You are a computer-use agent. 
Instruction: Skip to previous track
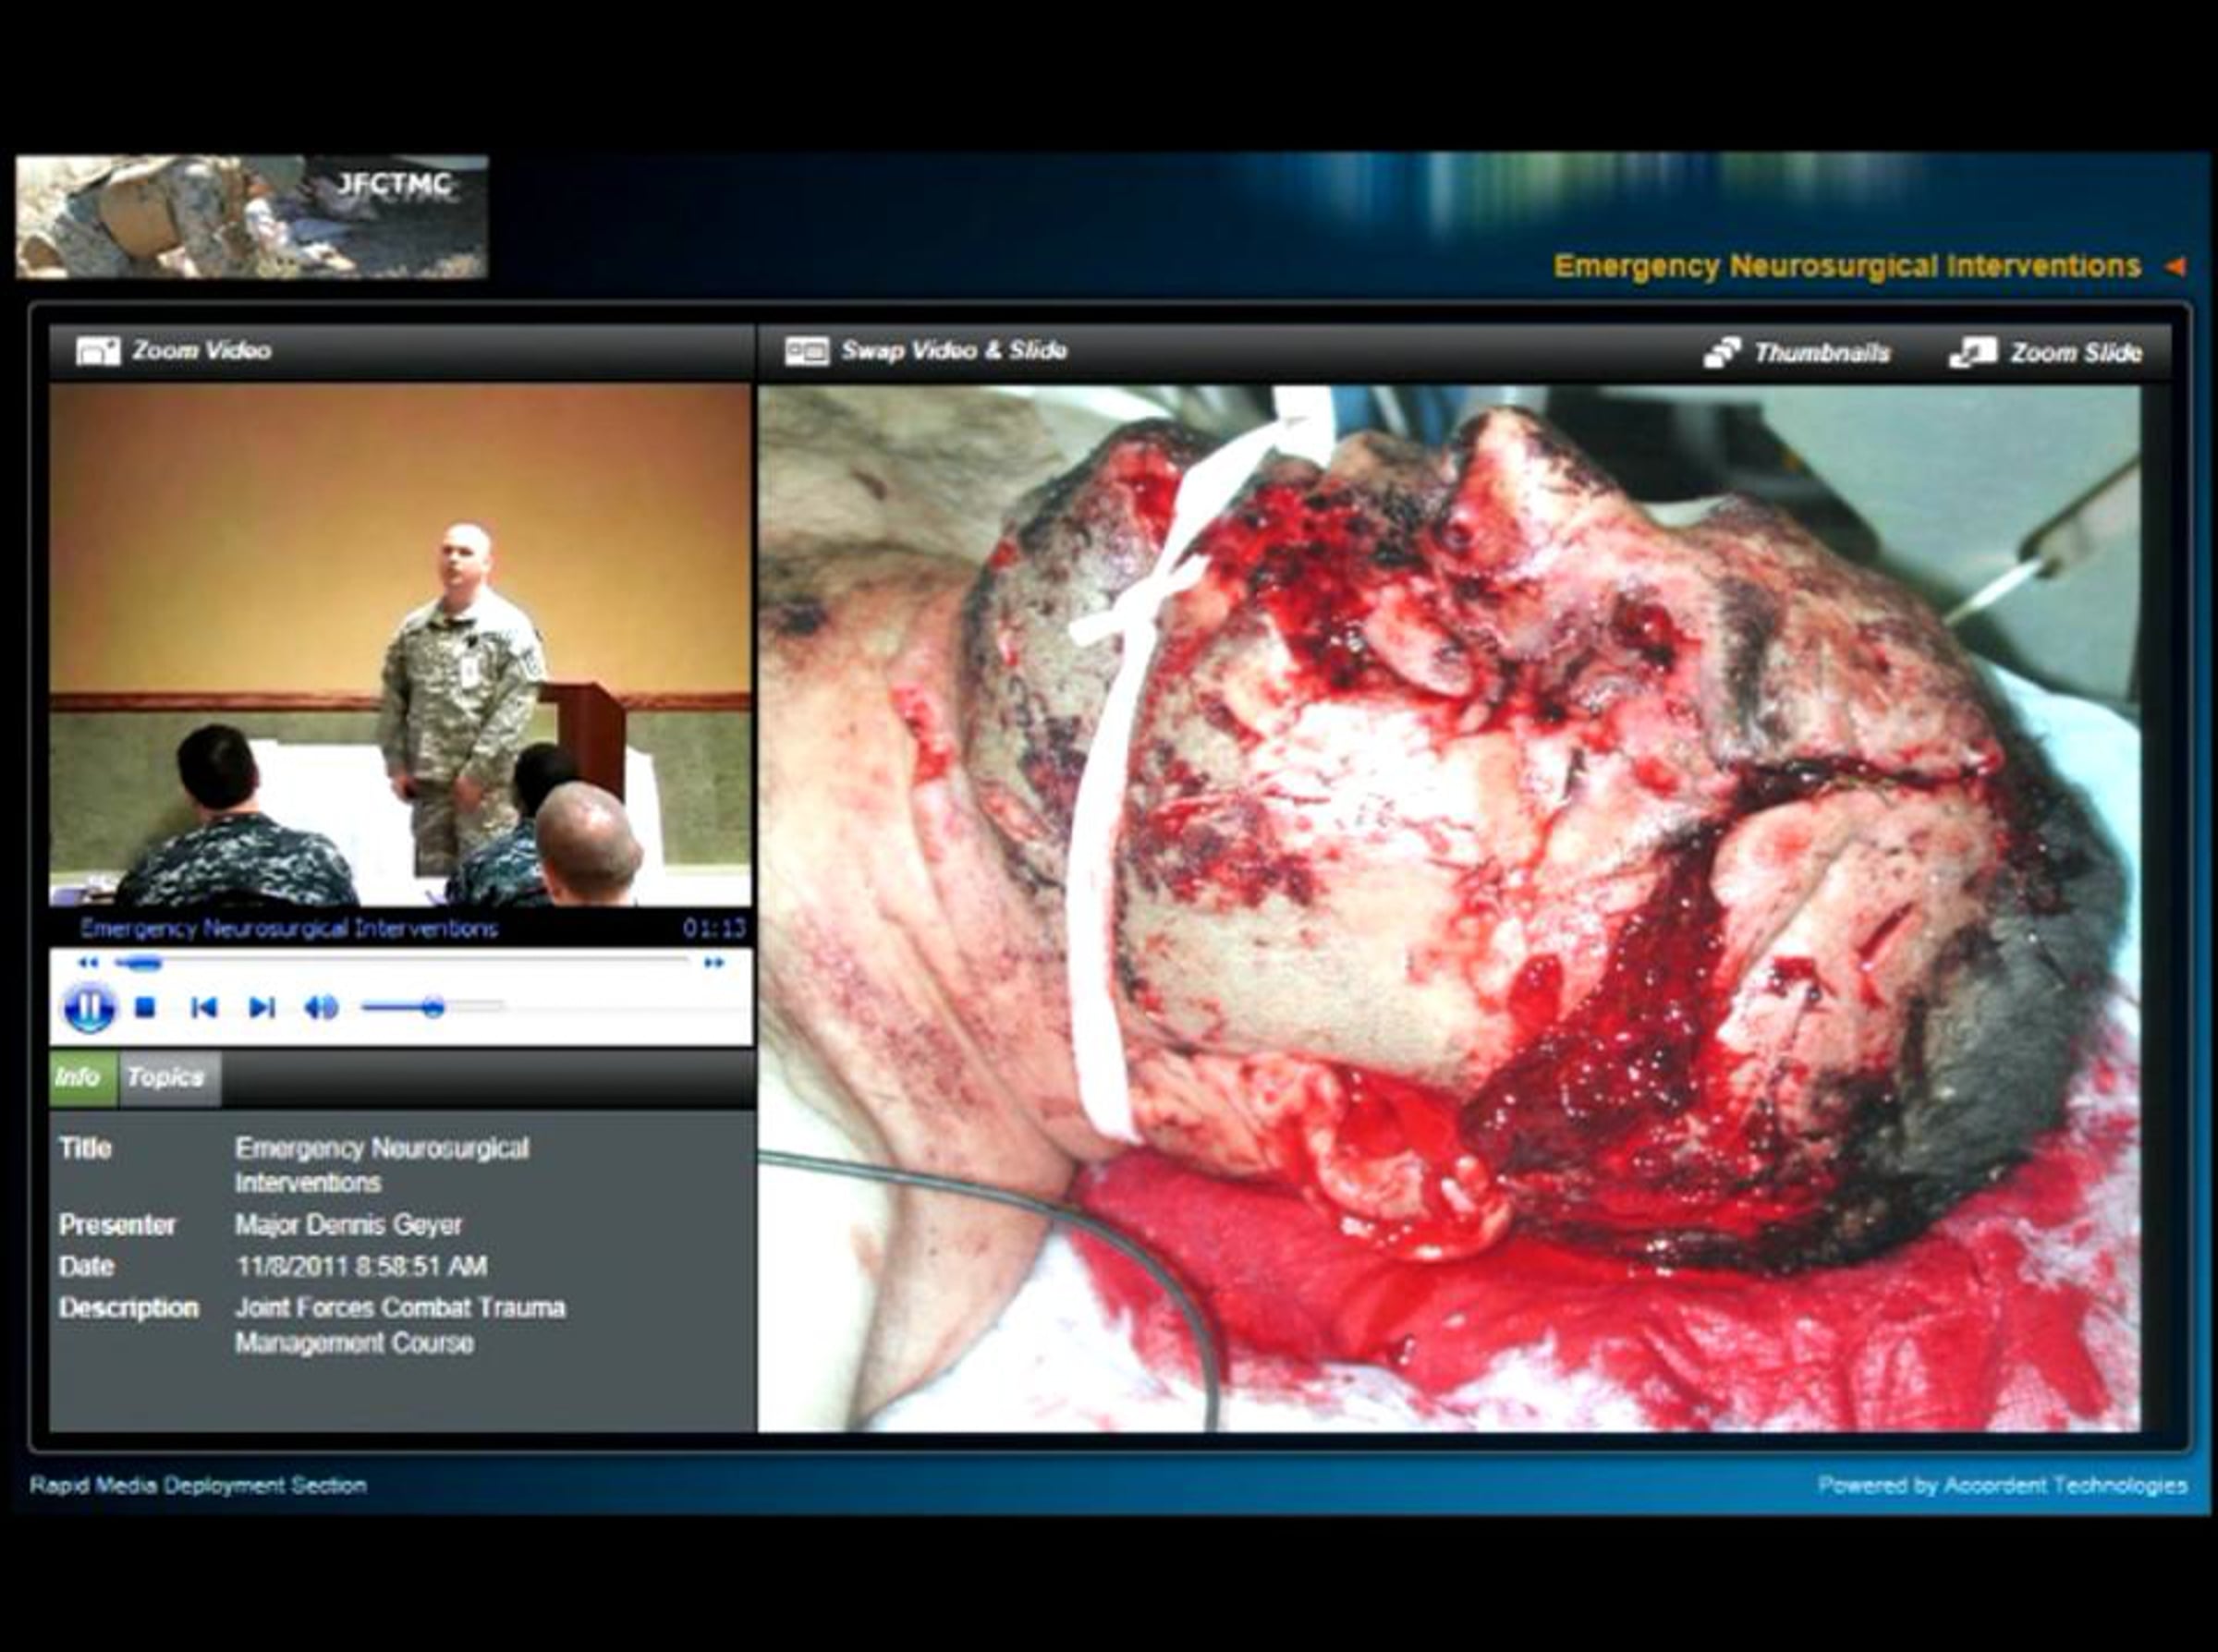point(204,1007)
